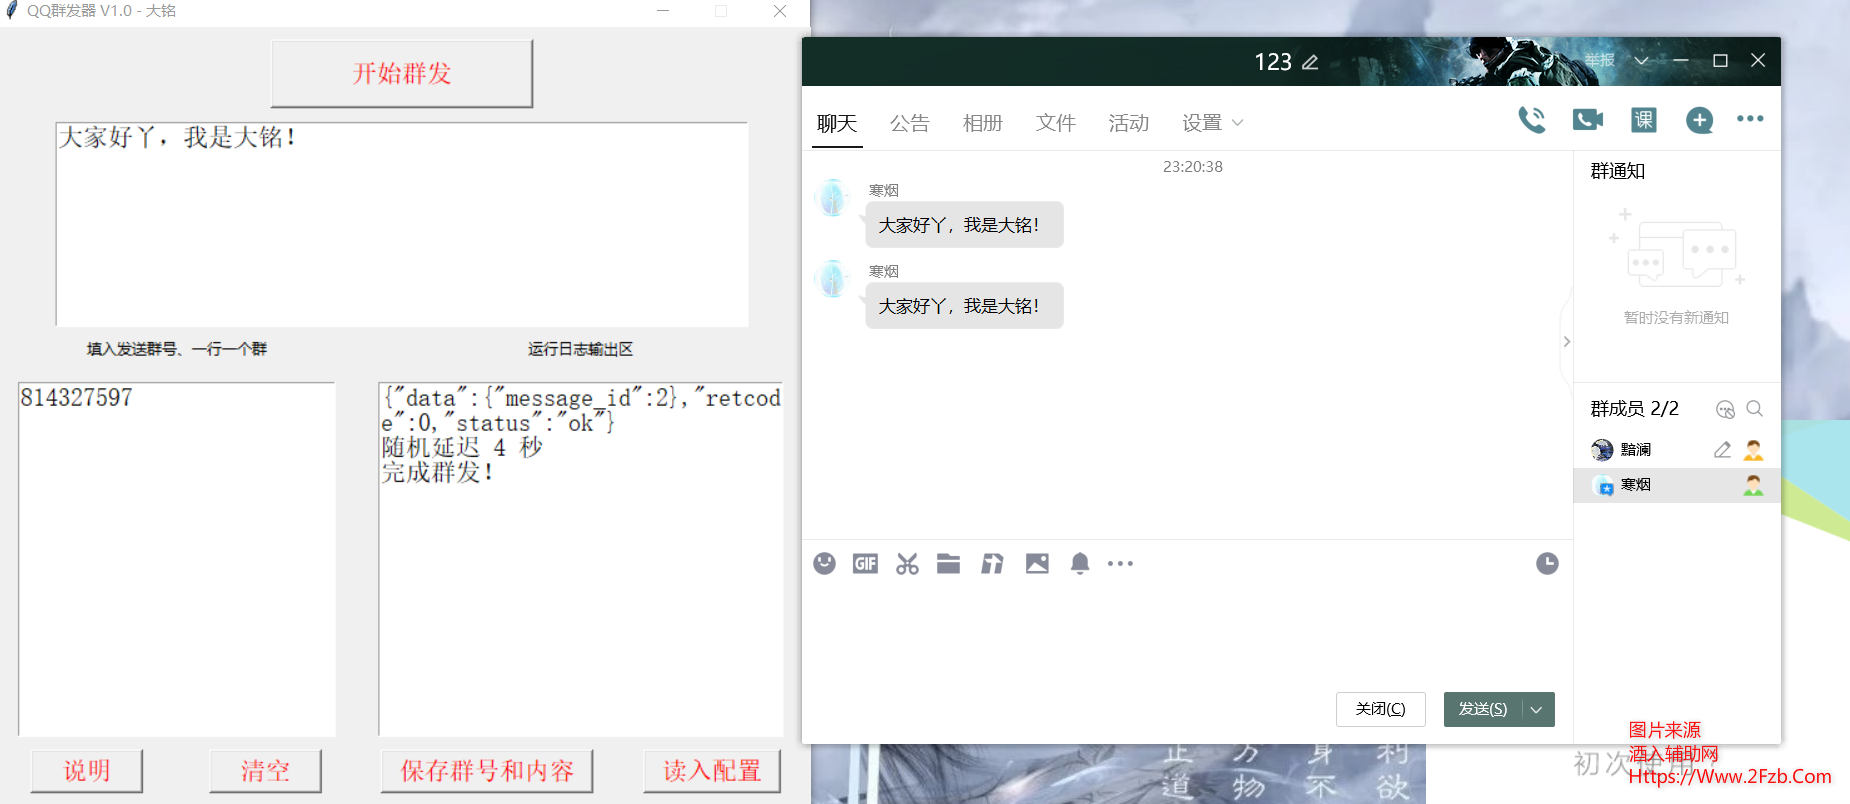Search group members magnifier icon
Viewport: 1850px width, 804px height.
tap(1754, 409)
